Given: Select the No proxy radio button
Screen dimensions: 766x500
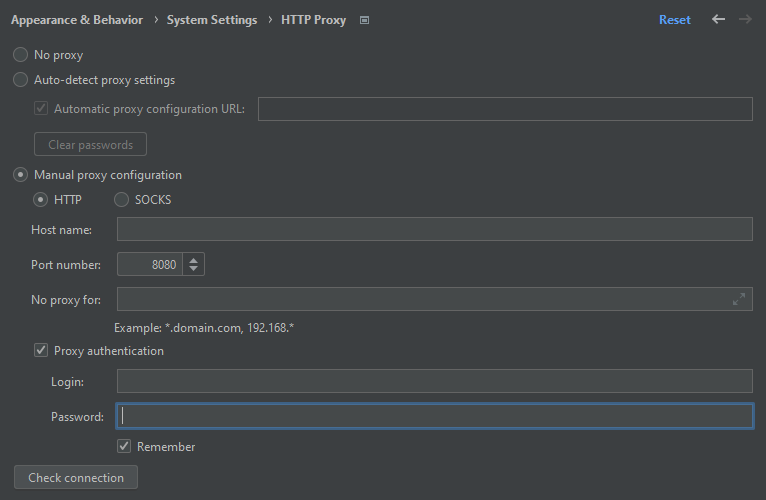Looking at the screenshot, I should [x=21, y=55].
